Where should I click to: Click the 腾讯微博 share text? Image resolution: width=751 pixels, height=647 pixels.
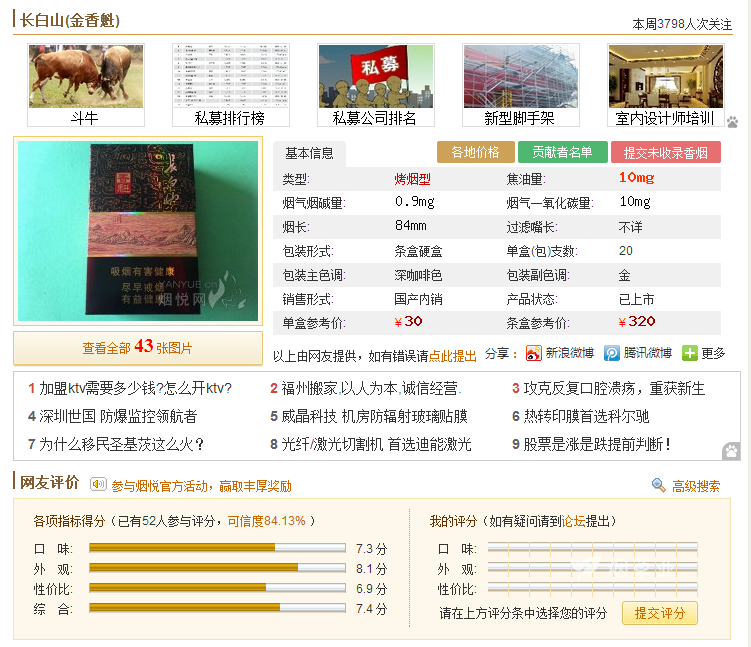(x=648, y=353)
